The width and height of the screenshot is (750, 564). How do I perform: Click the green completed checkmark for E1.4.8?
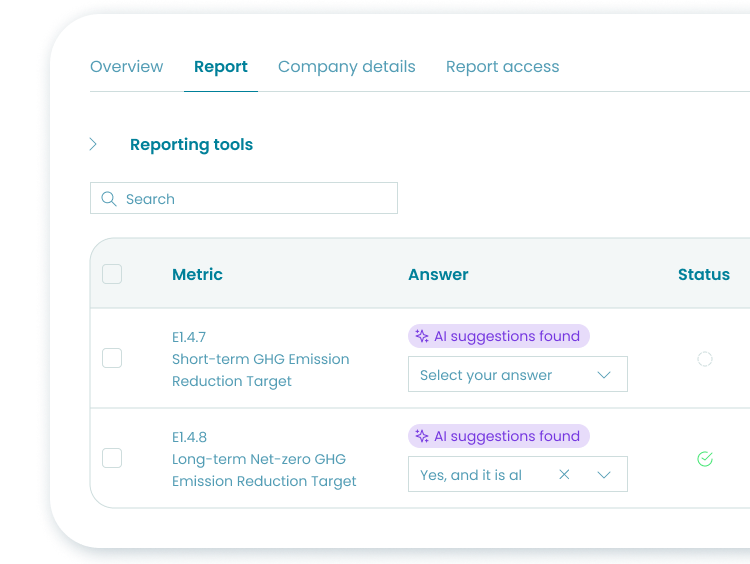(705, 459)
